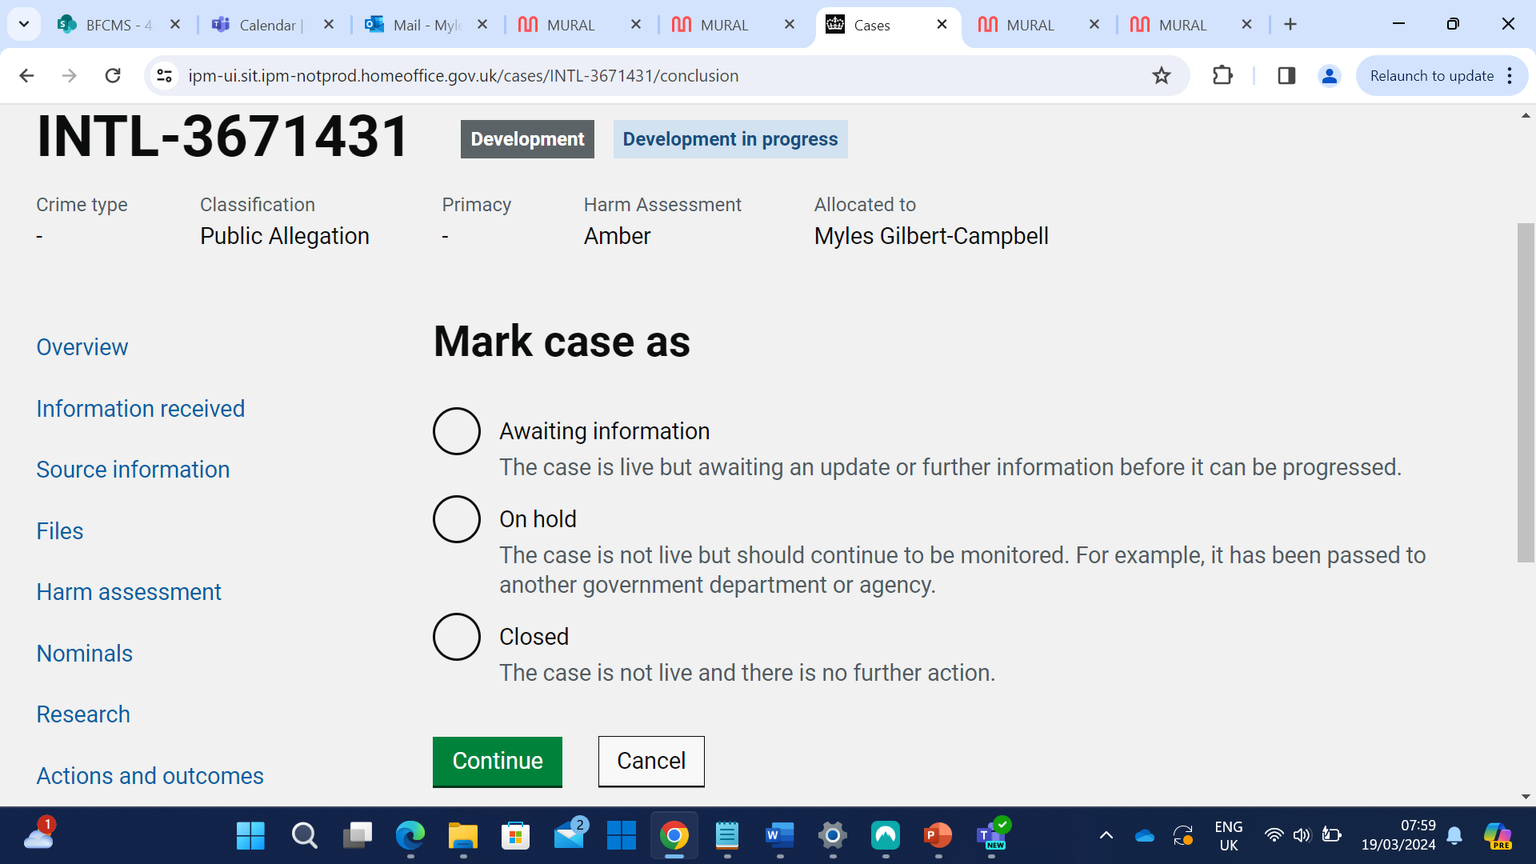Switch to the Mail browser tab
Screen dimensions: 1536x864
(x=425, y=25)
